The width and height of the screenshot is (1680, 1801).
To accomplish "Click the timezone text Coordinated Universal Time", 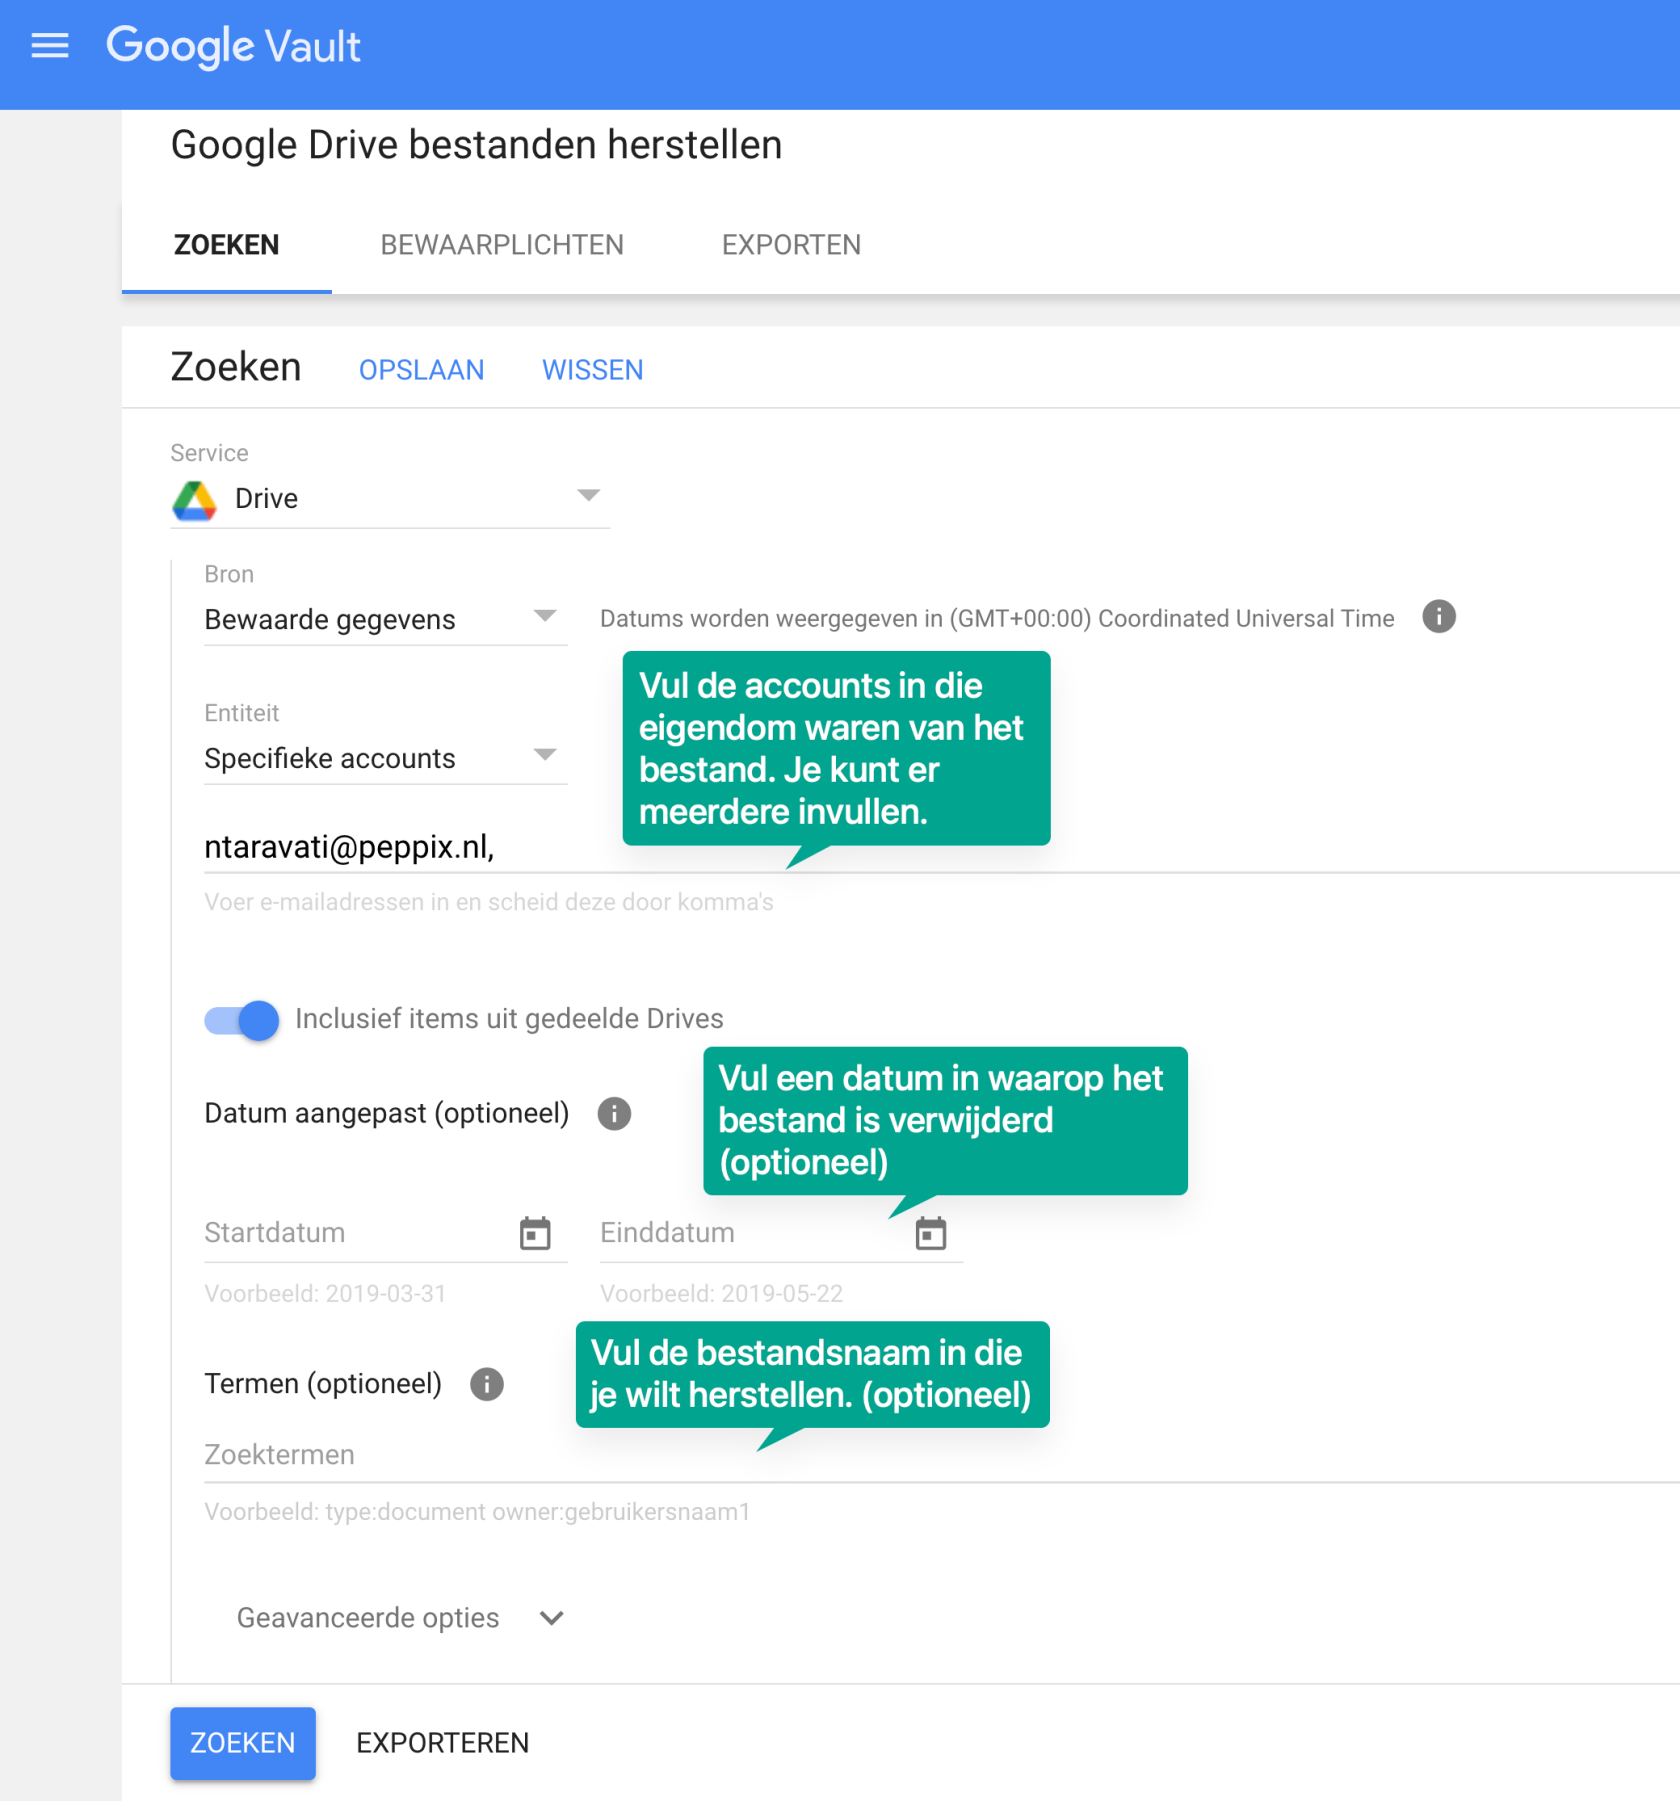I will pyautogui.click(x=1246, y=618).
